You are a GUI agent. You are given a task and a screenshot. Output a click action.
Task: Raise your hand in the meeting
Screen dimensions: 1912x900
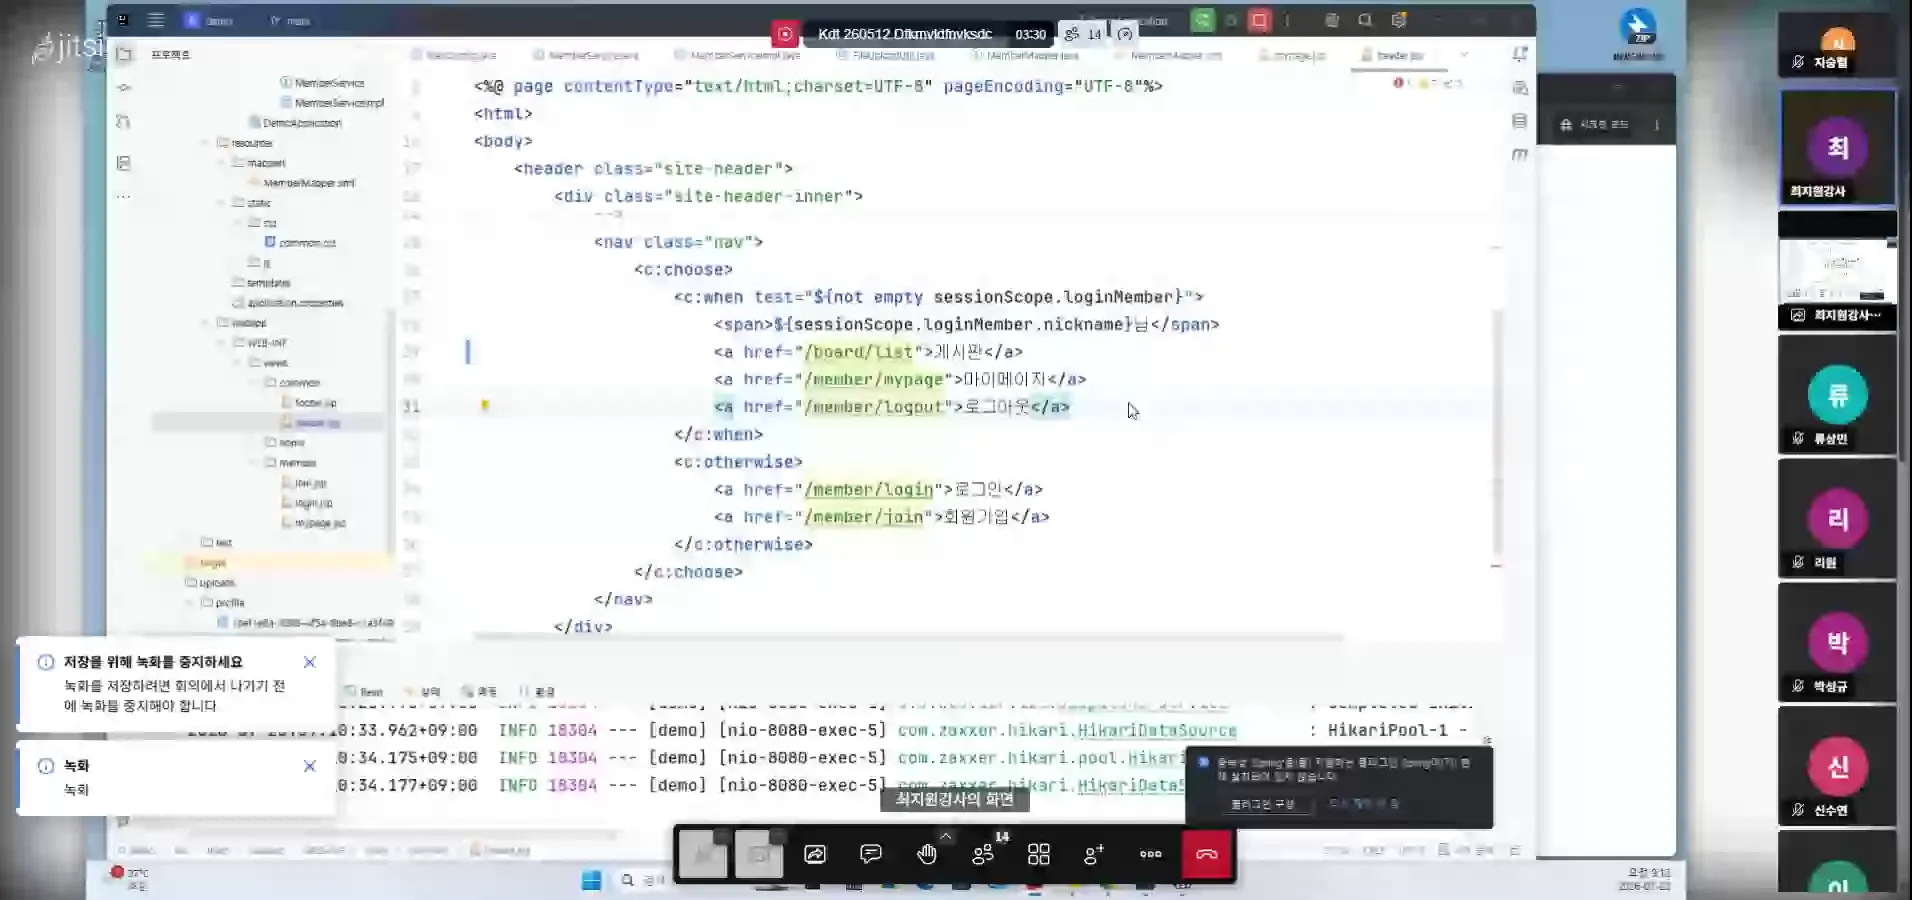927,854
